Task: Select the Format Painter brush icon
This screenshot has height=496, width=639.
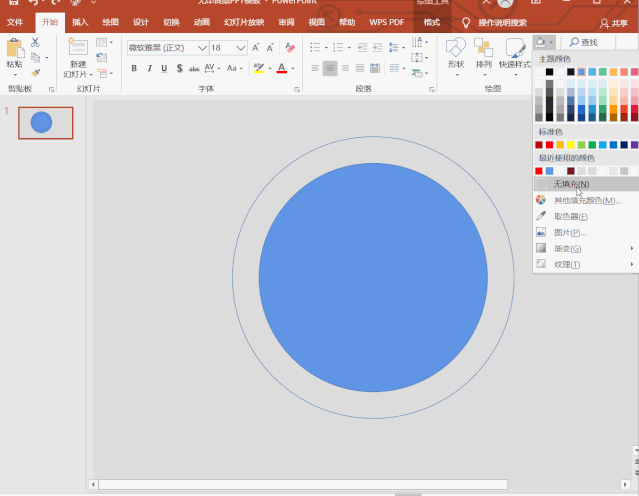Action: (x=36, y=72)
